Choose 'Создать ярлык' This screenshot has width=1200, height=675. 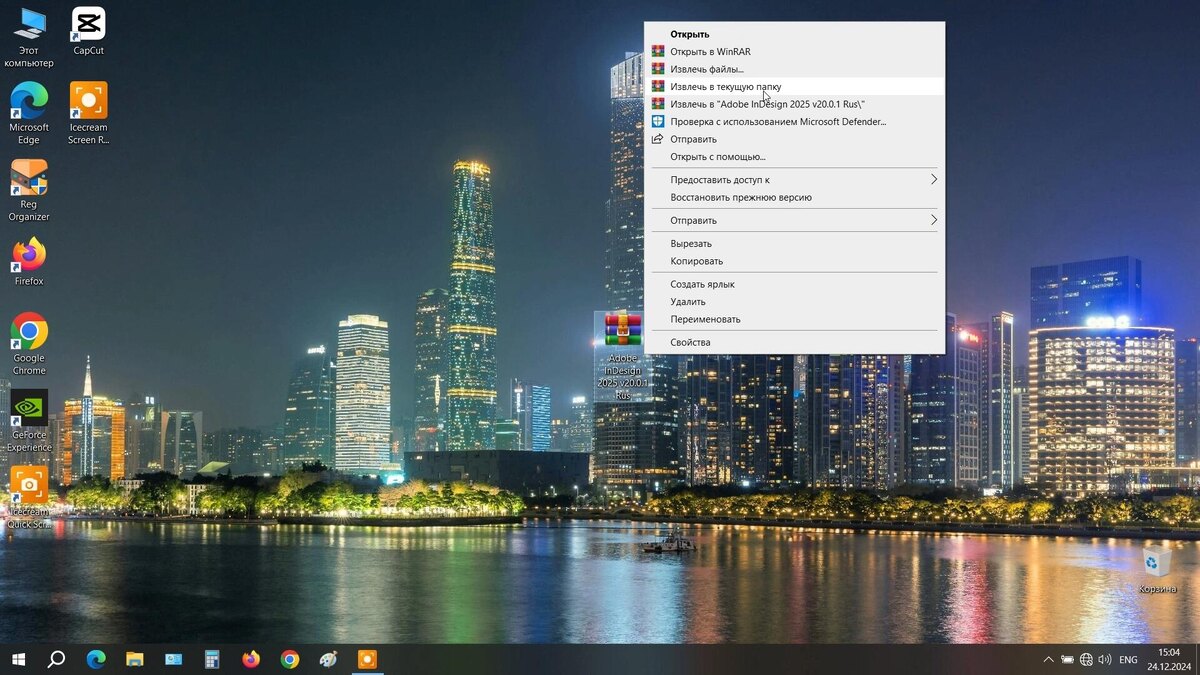pos(794,284)
